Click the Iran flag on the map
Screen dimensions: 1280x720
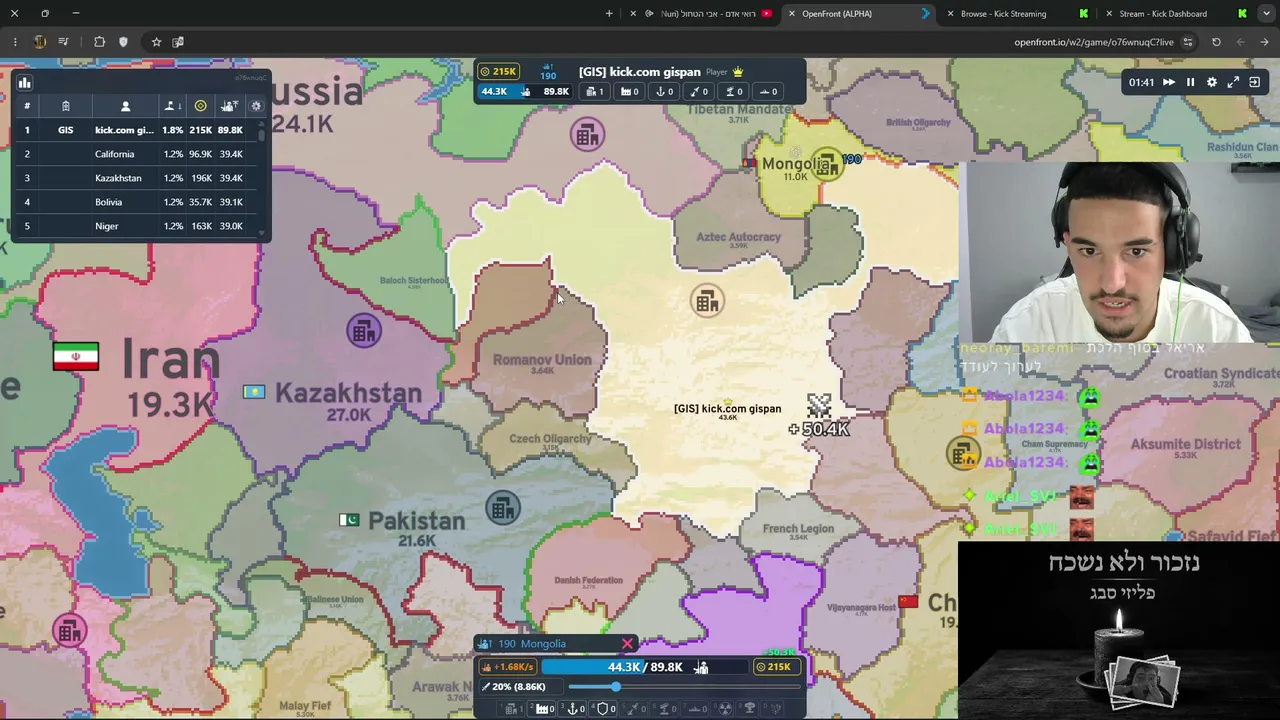[x=76, y=357]
